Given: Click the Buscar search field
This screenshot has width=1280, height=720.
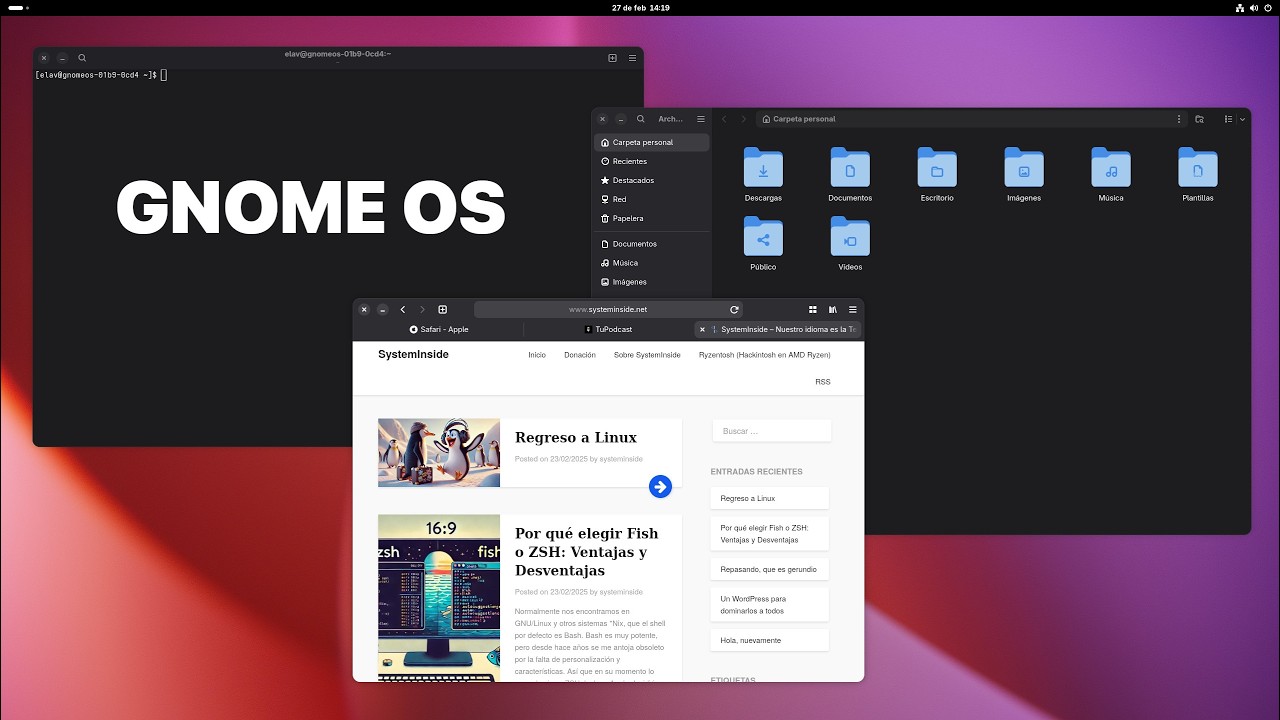Looking at the screenshot, I should click(x=772, y=431).
